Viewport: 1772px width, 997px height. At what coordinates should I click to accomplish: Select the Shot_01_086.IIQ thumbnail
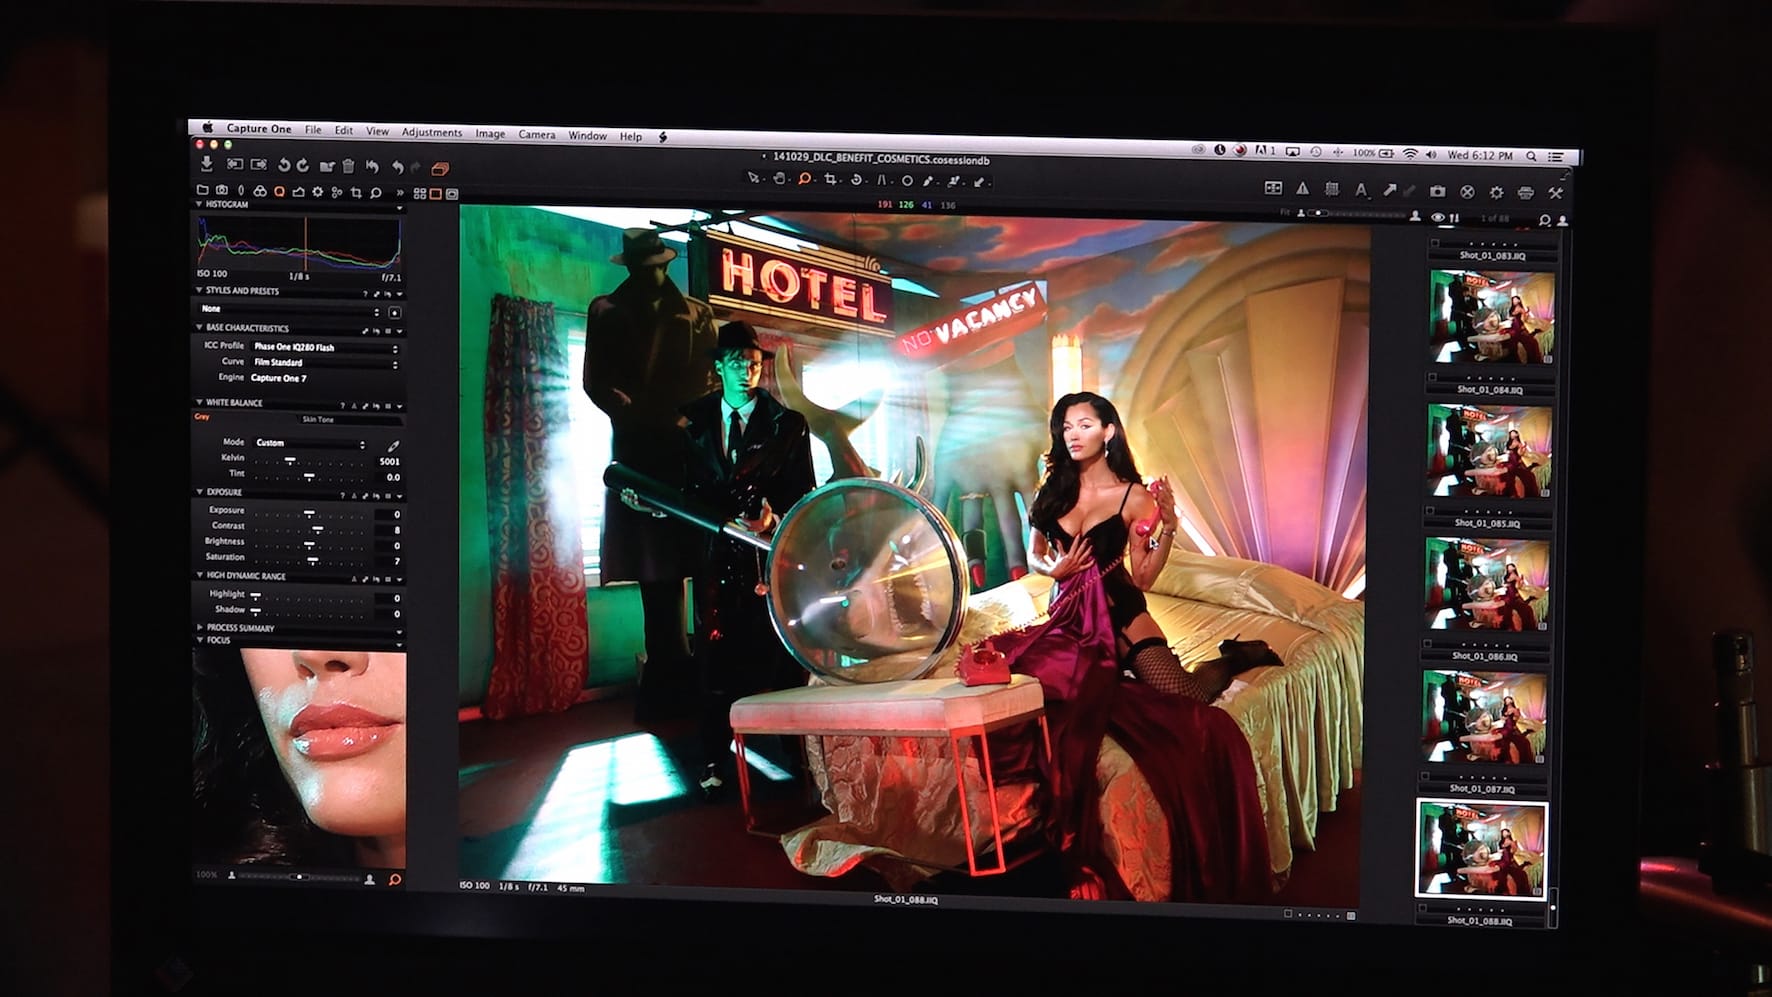[1486, 584]
